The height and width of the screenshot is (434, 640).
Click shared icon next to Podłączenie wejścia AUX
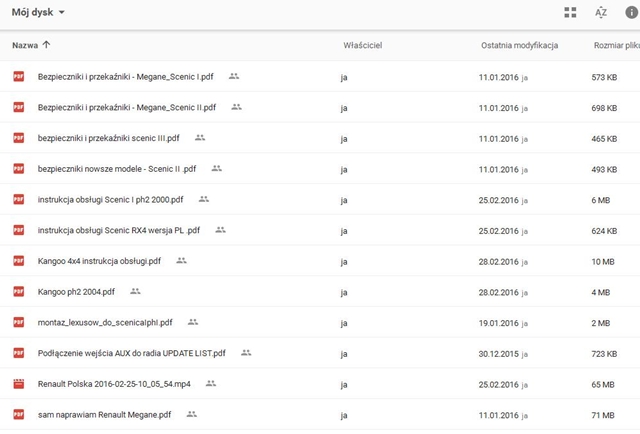point(246,353)
